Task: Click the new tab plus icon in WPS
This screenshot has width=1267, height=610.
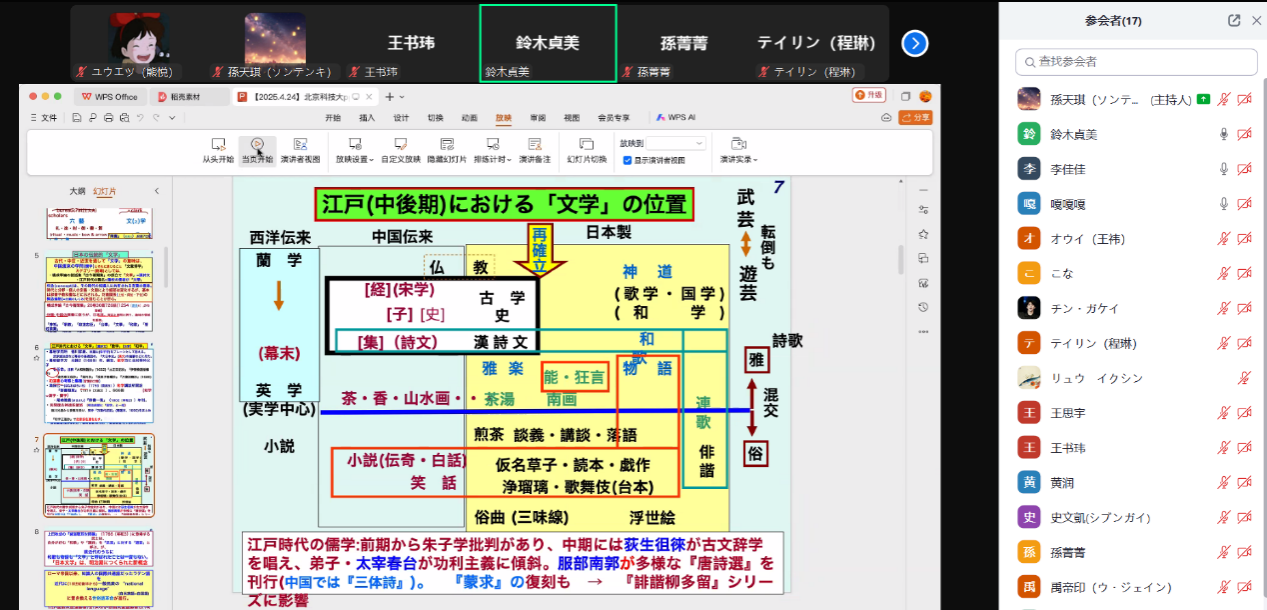Action: [x=389, y=96]
